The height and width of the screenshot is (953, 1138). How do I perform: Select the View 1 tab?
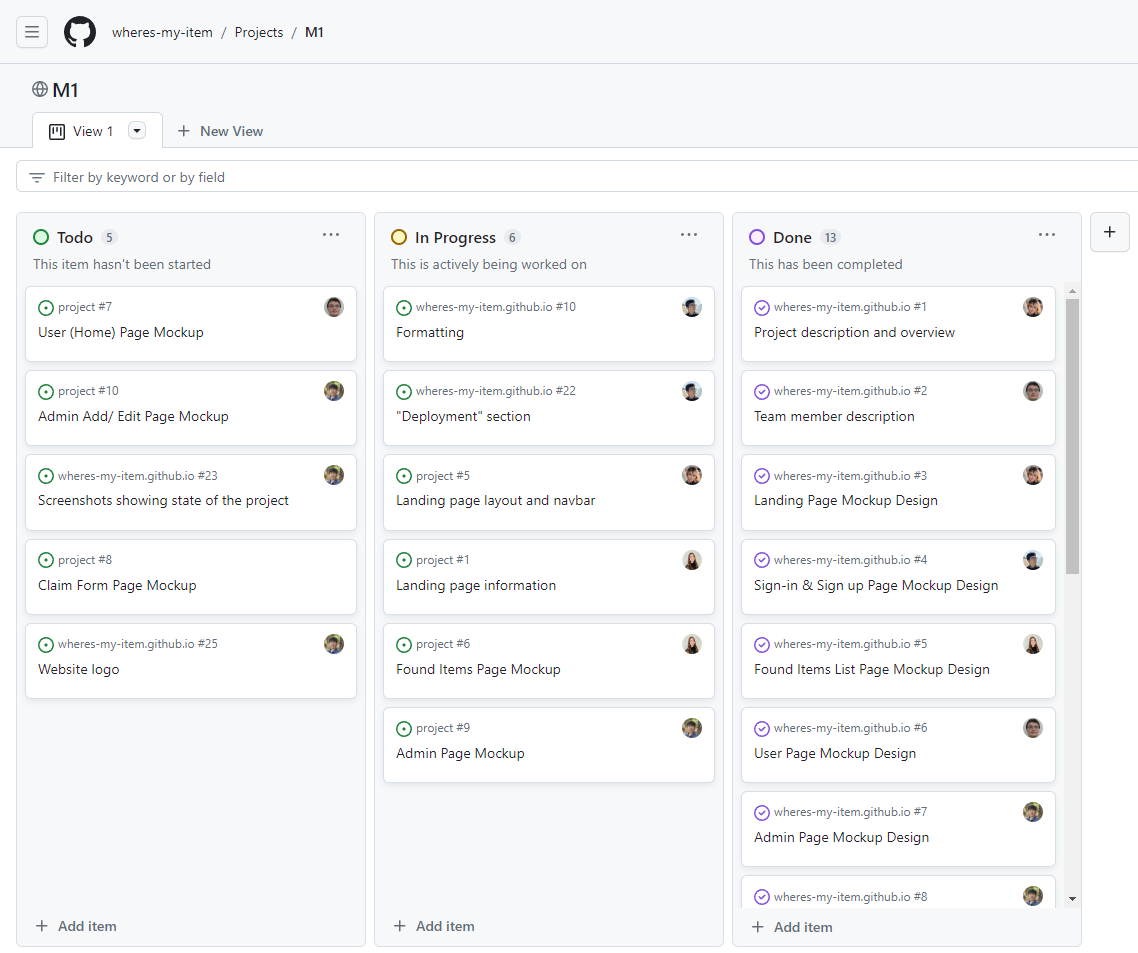[x=85, y=131]
